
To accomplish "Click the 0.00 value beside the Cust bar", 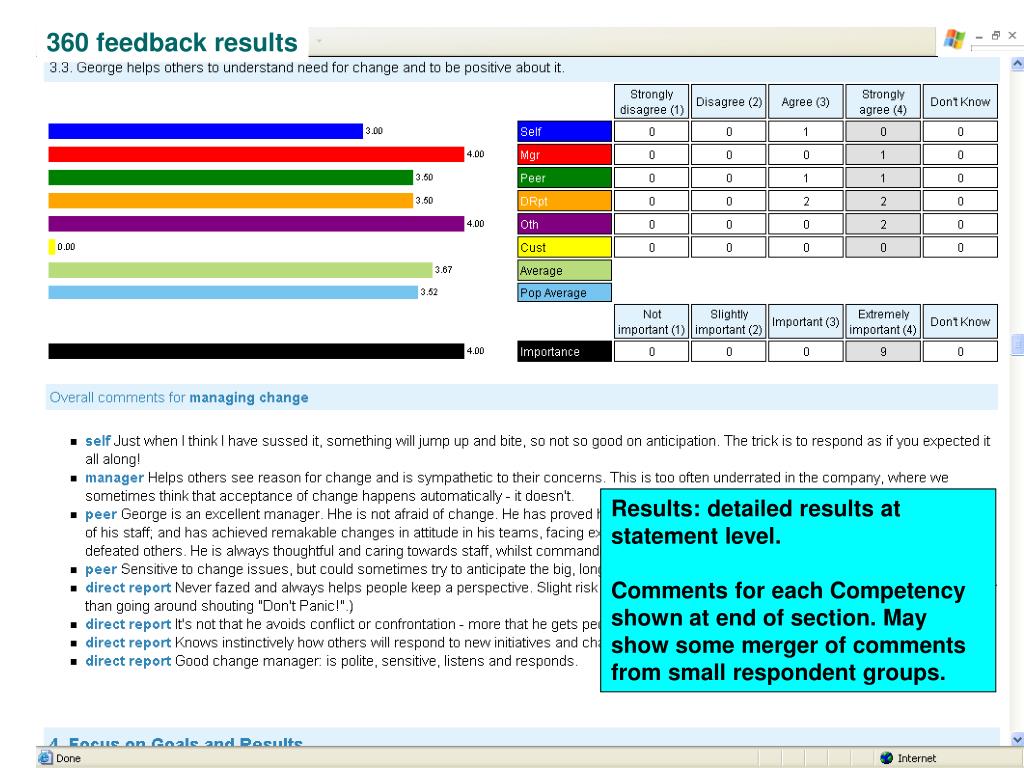I will click(x=66, y=247).
